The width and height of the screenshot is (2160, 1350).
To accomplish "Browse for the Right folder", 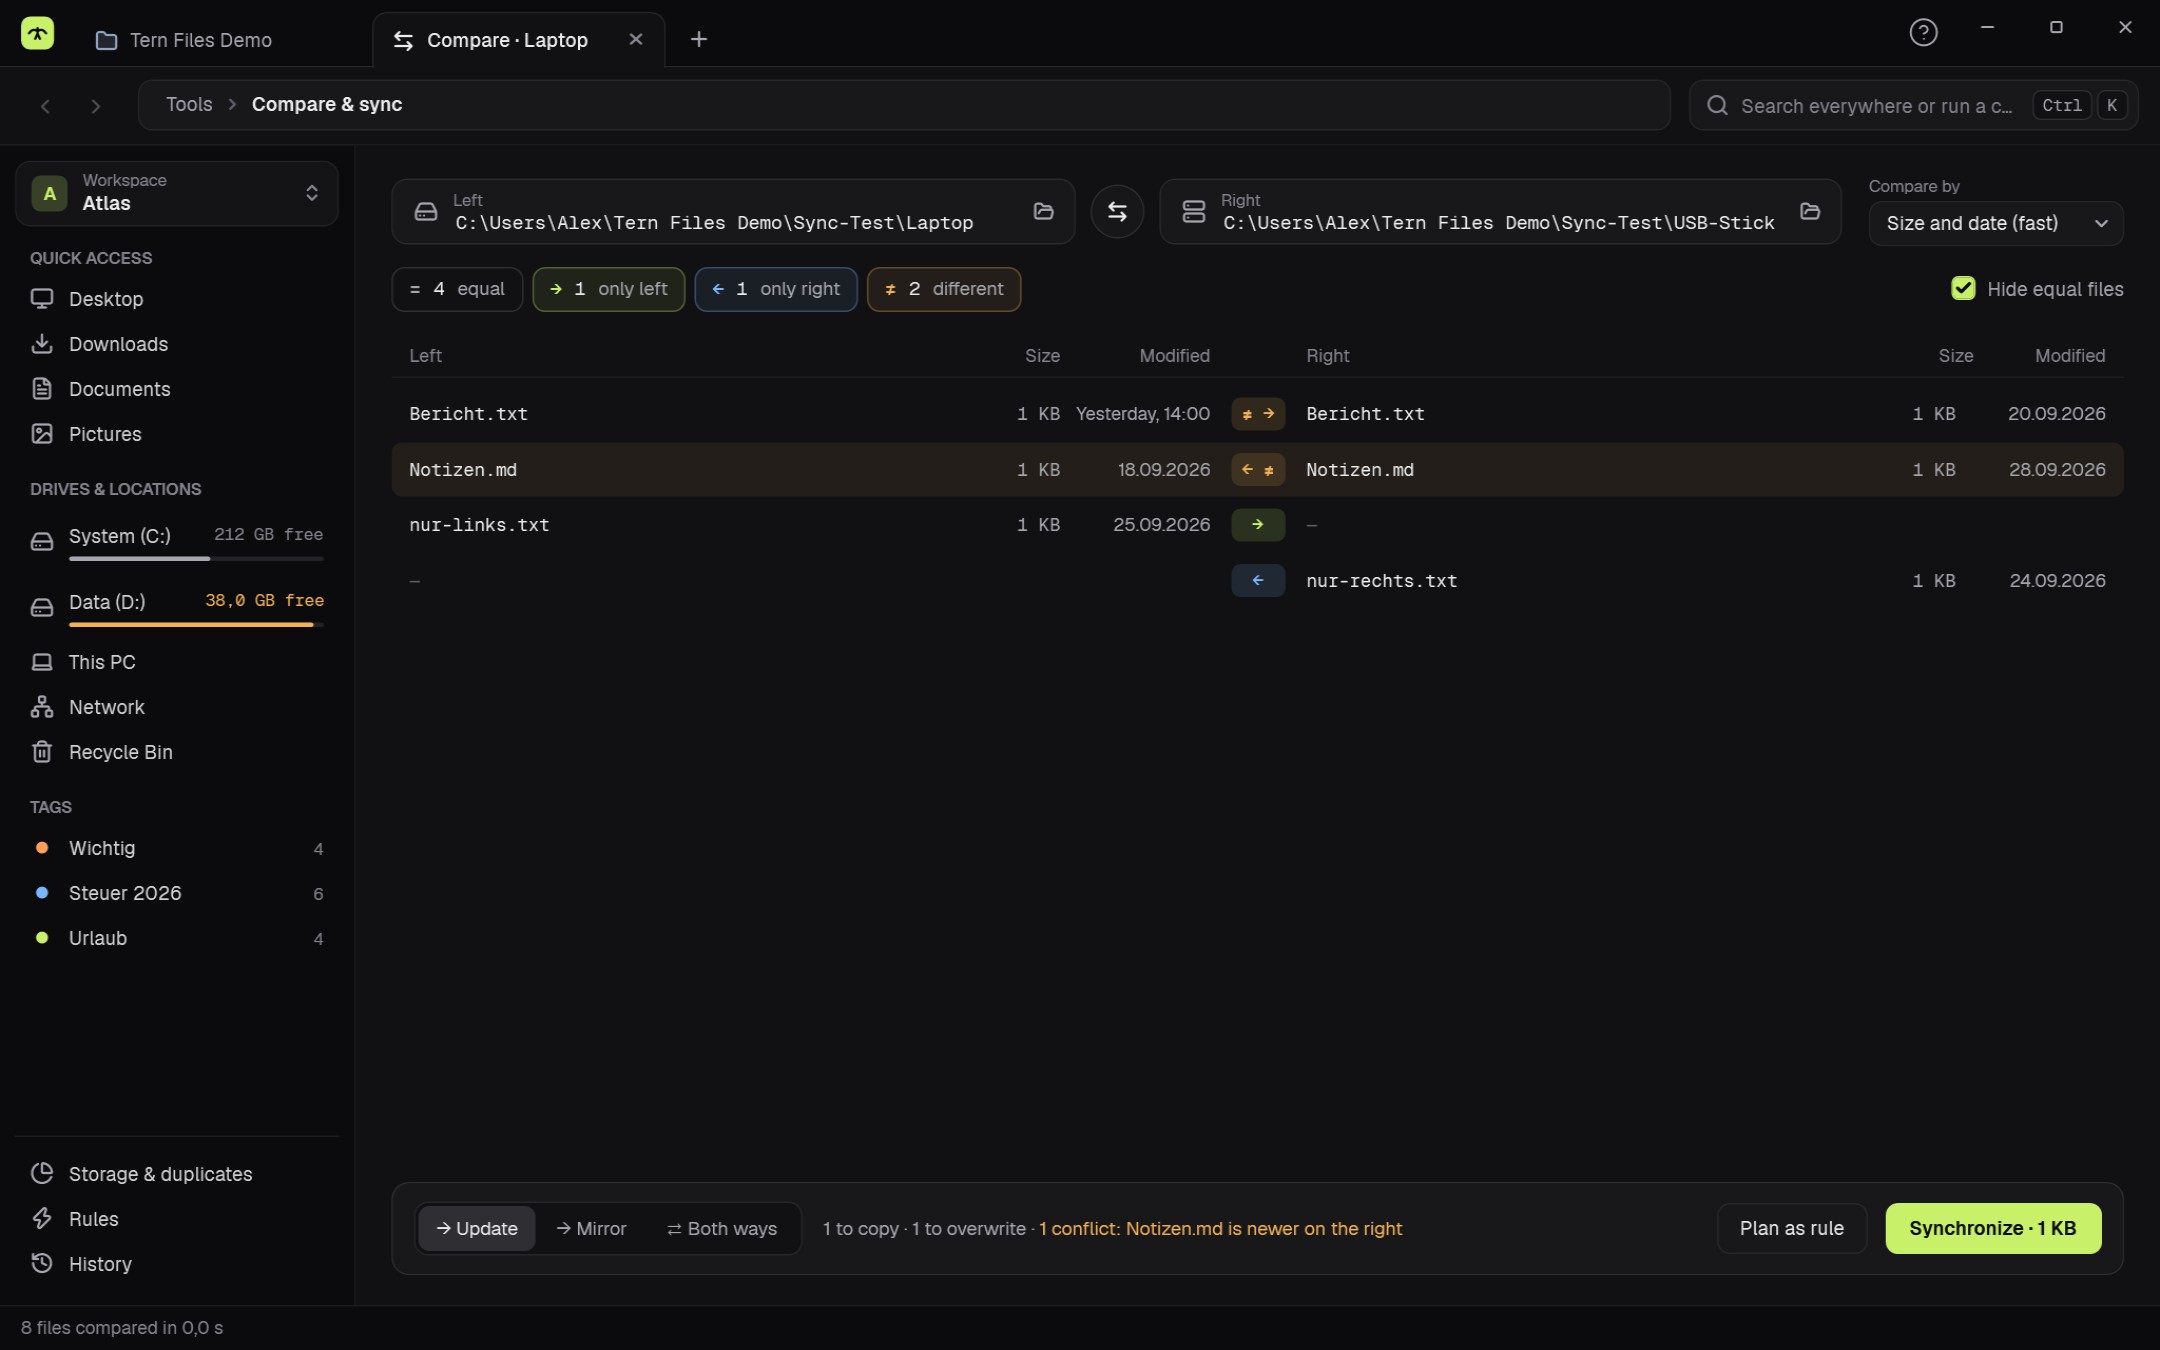I will 1809,211.
